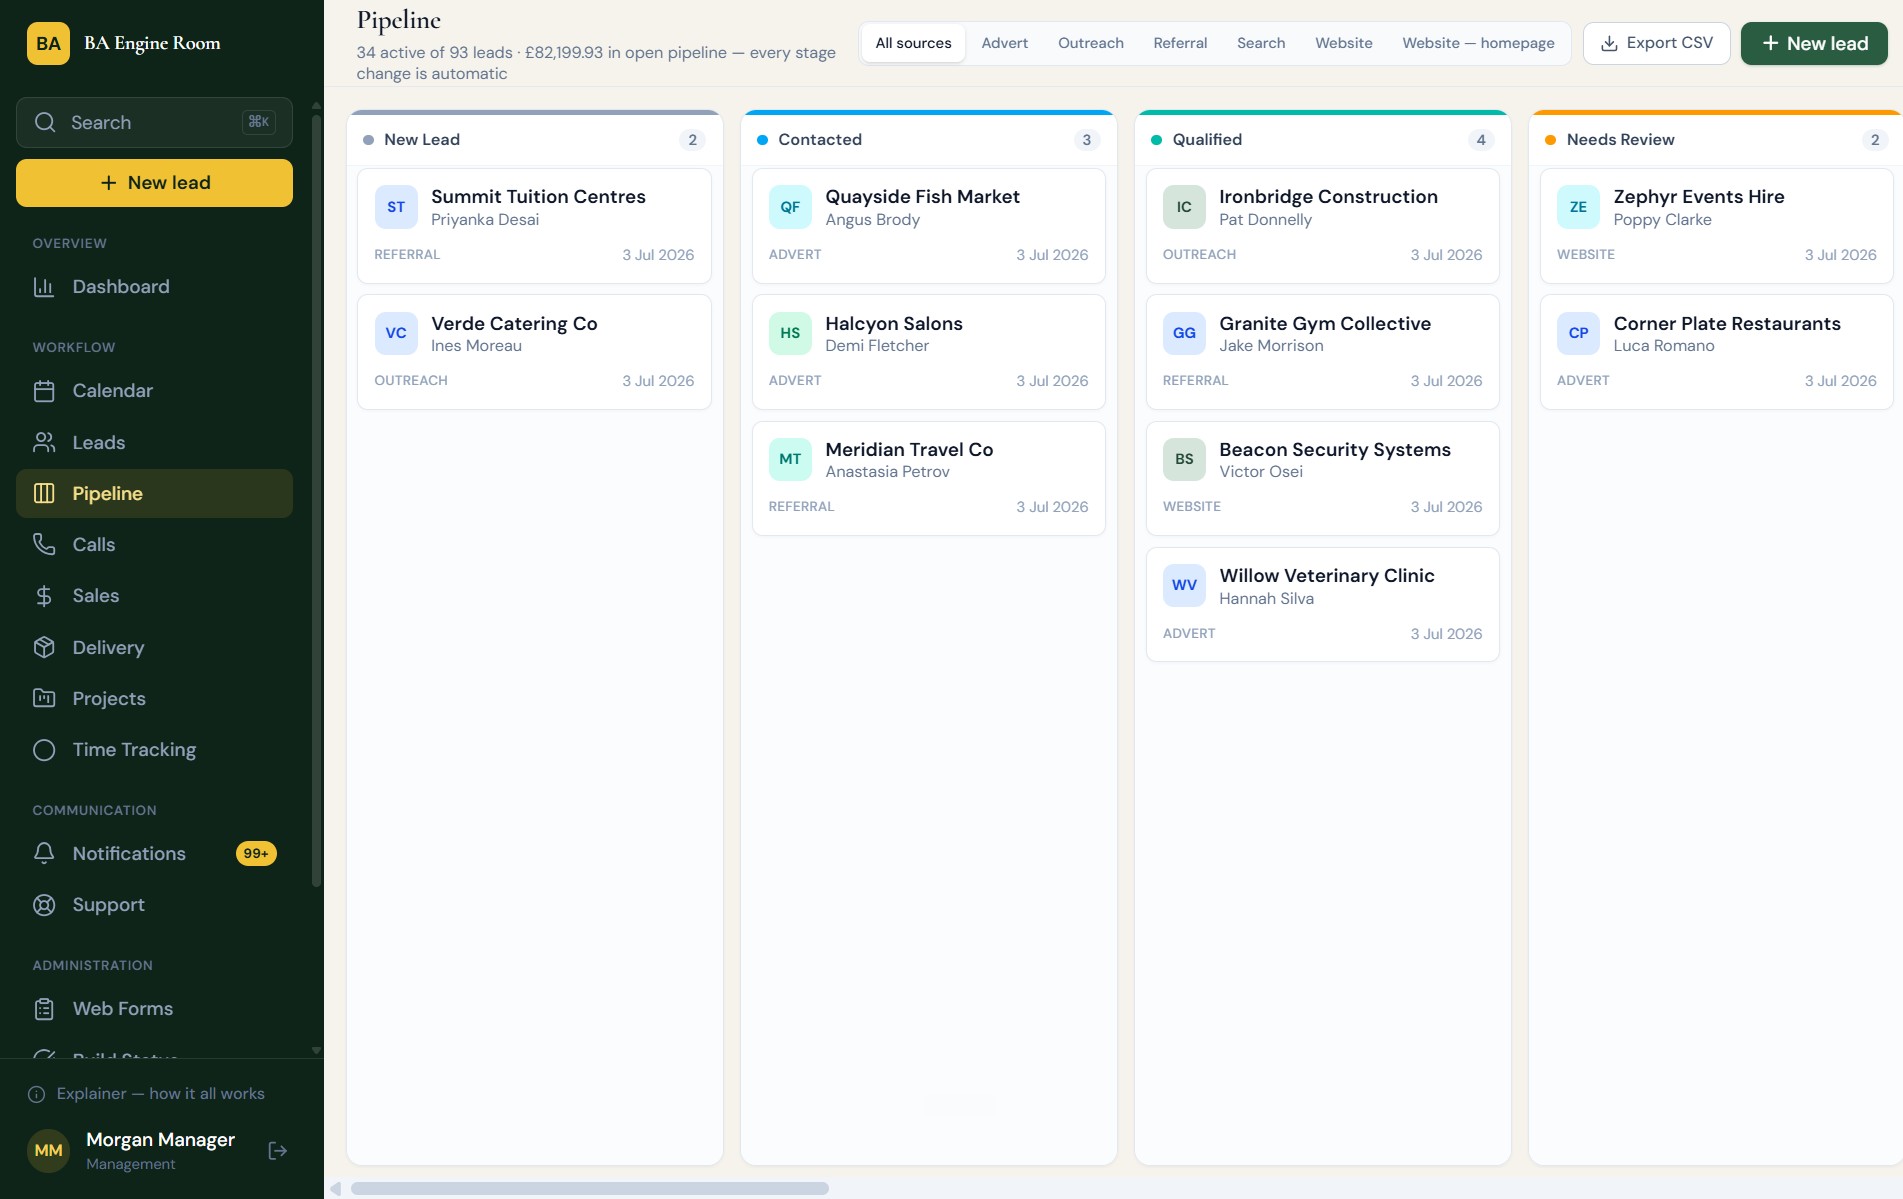Screen dimensions: 1903x1199
Task: Click the Morgan Manager profile name
Action: tap(160, 1140)
